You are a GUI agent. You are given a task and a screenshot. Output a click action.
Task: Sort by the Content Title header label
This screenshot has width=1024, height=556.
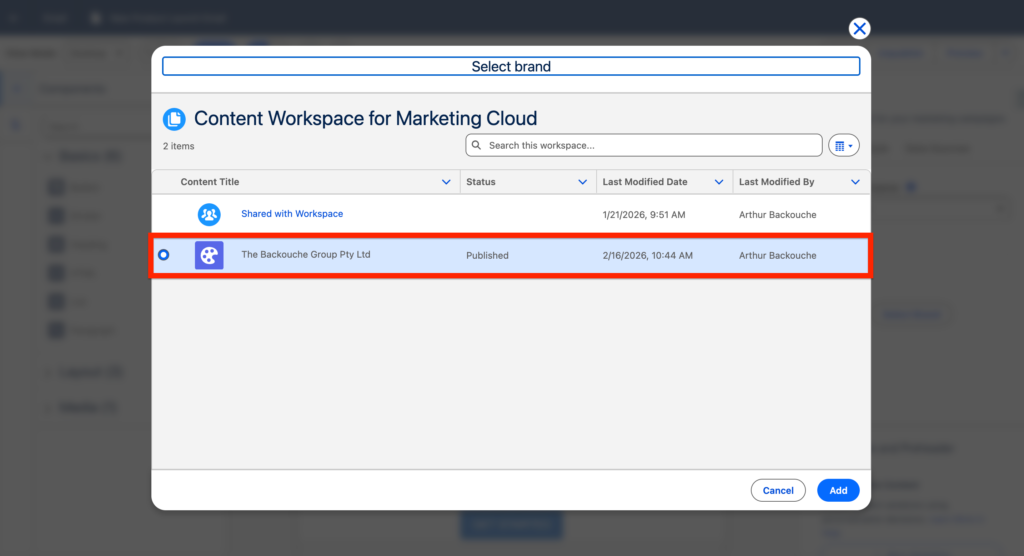click(x=210, y=182)
